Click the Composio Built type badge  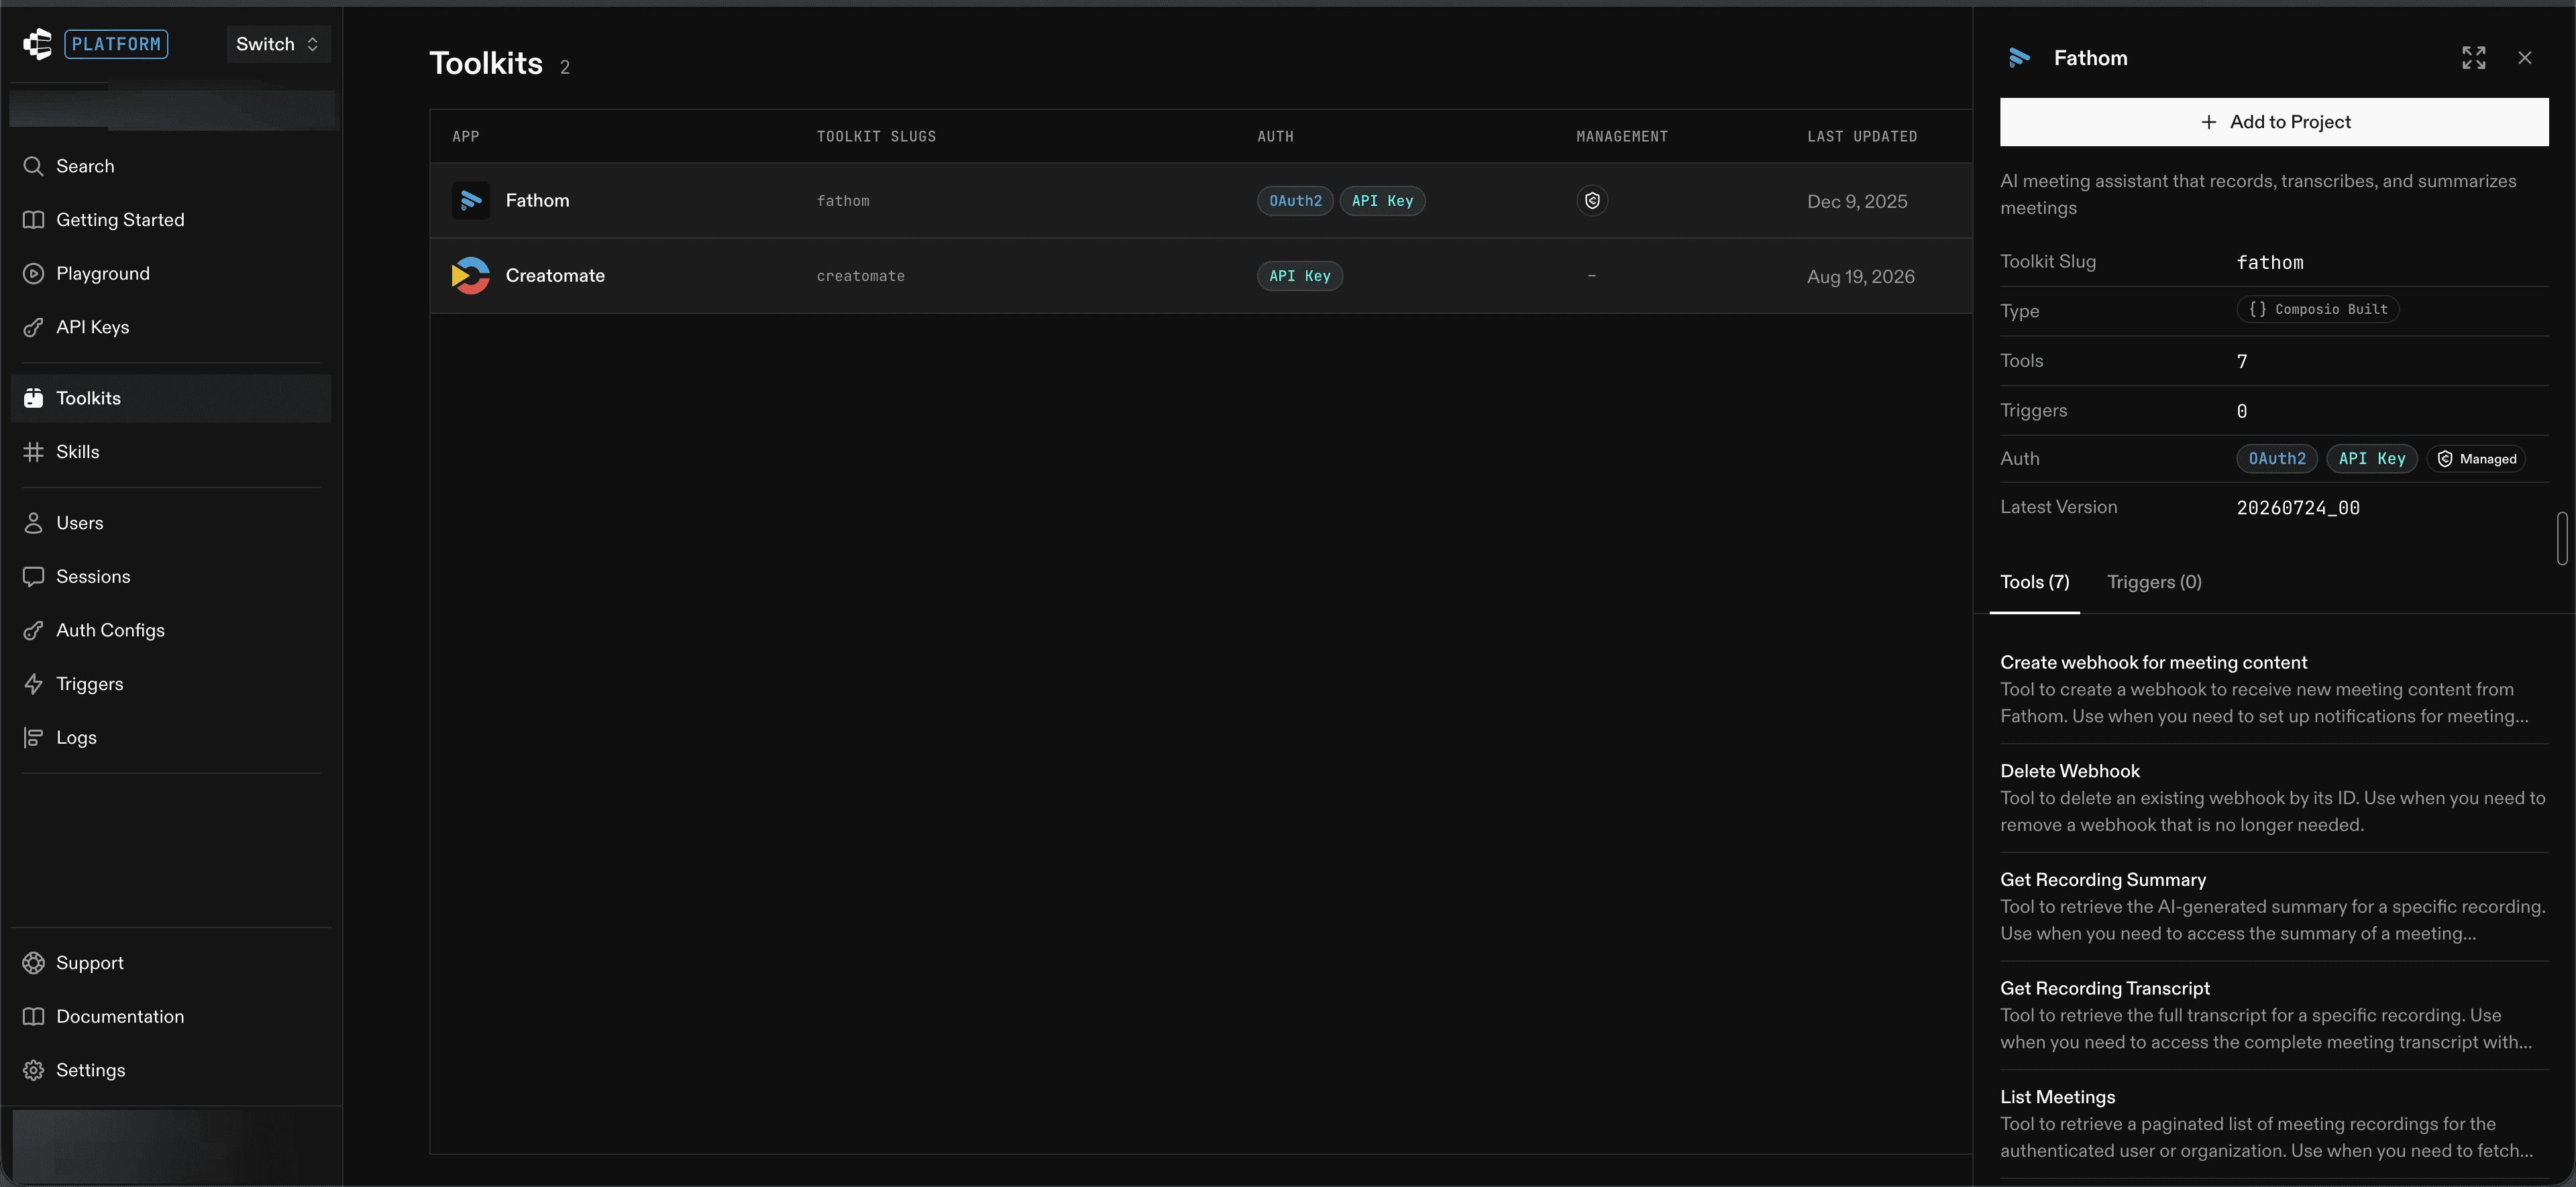2317,309
